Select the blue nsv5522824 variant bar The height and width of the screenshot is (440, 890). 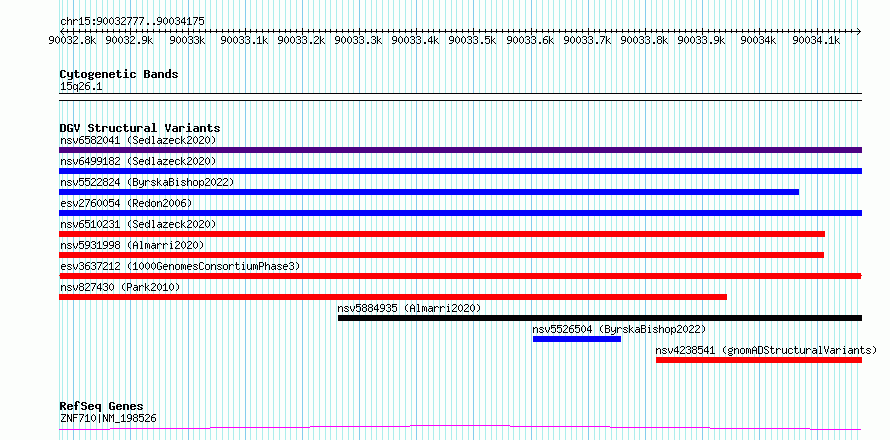pos(429,192)
